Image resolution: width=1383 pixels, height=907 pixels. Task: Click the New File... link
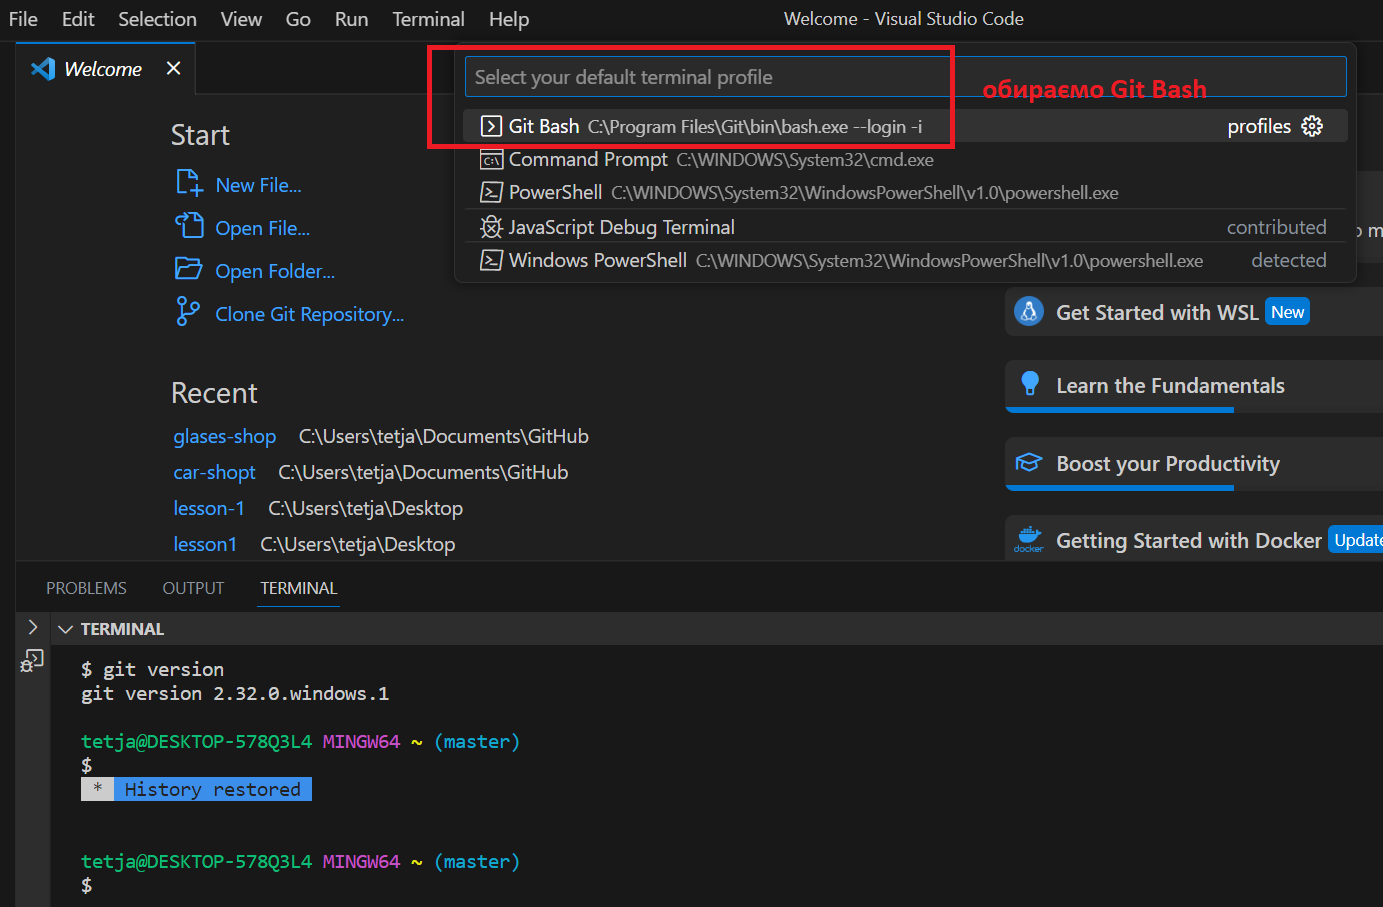click(258, 185)
